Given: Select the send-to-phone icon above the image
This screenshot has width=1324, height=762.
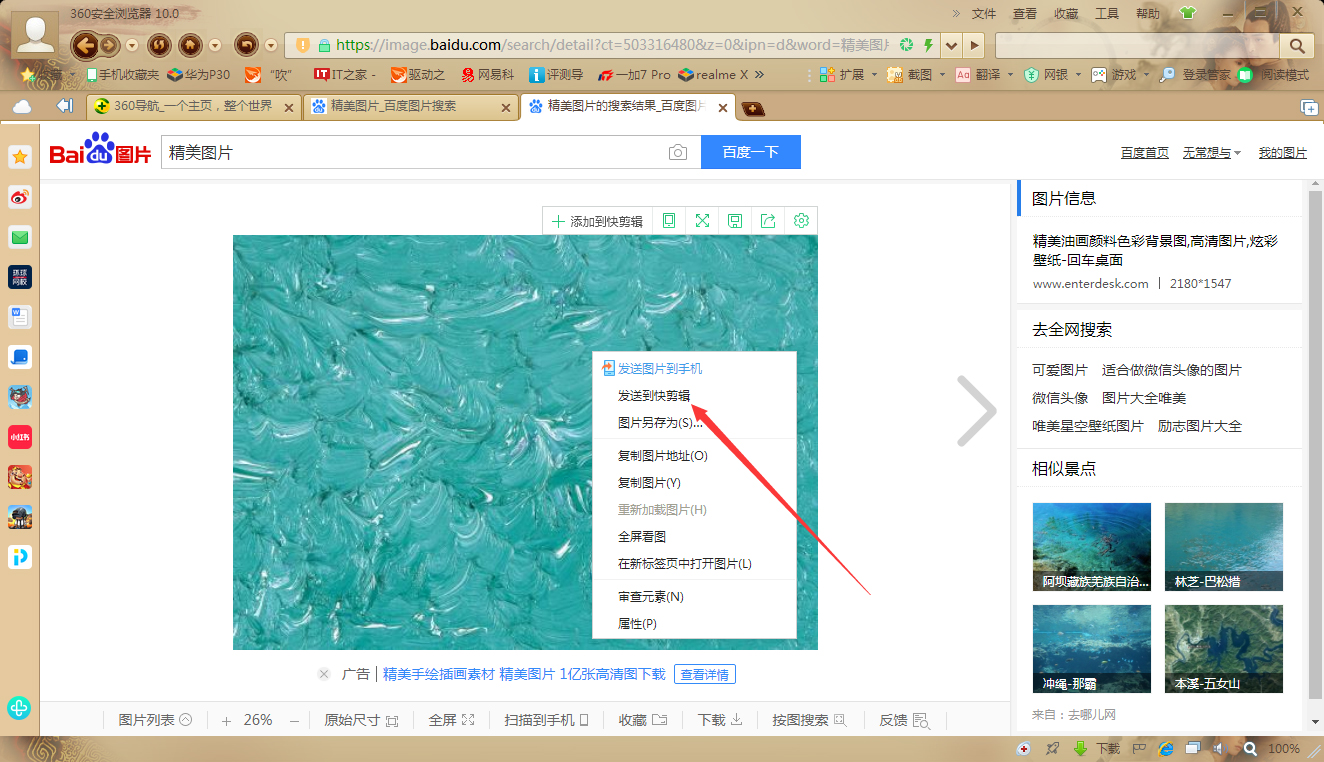Looking at the screenshot, I should coord(668,220).
